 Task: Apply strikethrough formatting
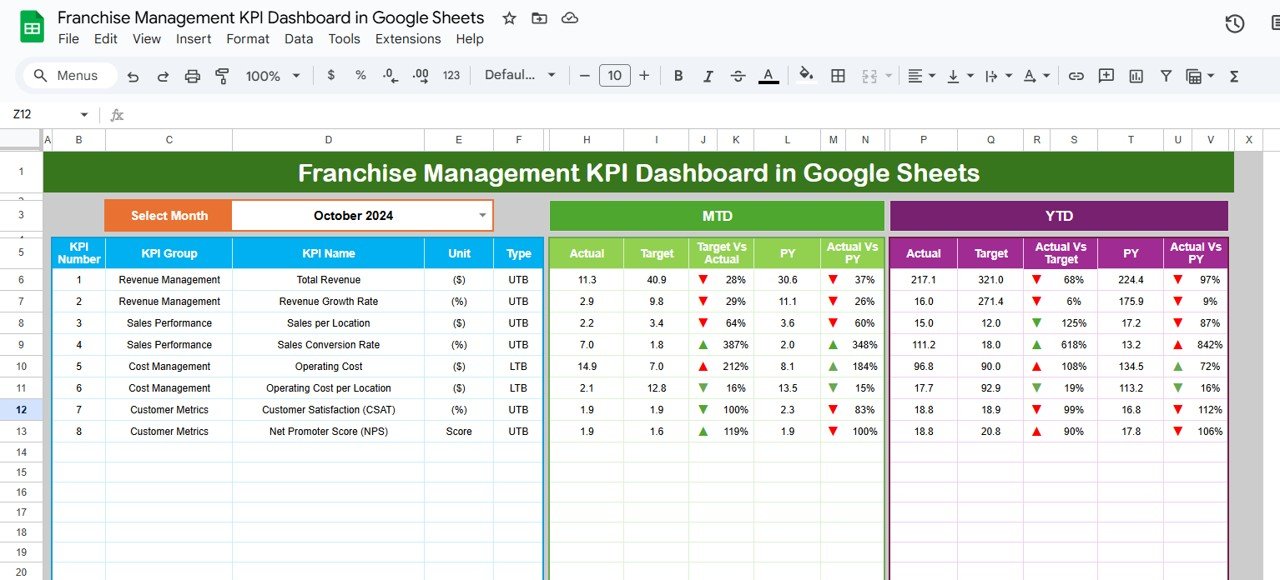click(x=738, y=74)
